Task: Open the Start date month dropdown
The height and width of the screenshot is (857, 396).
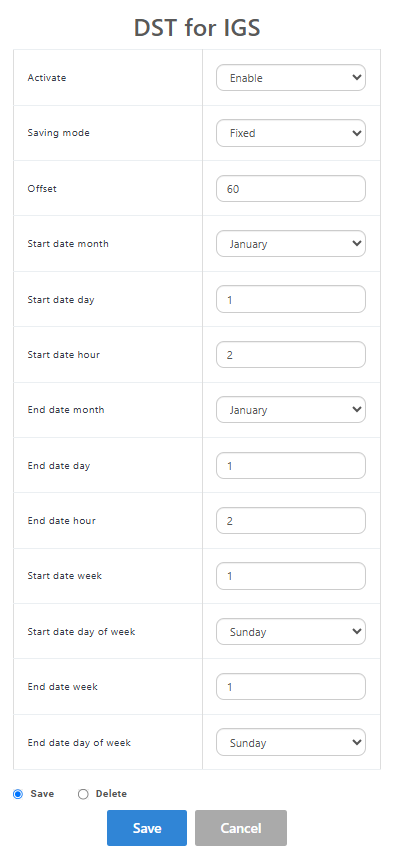Action: [291, 244]
